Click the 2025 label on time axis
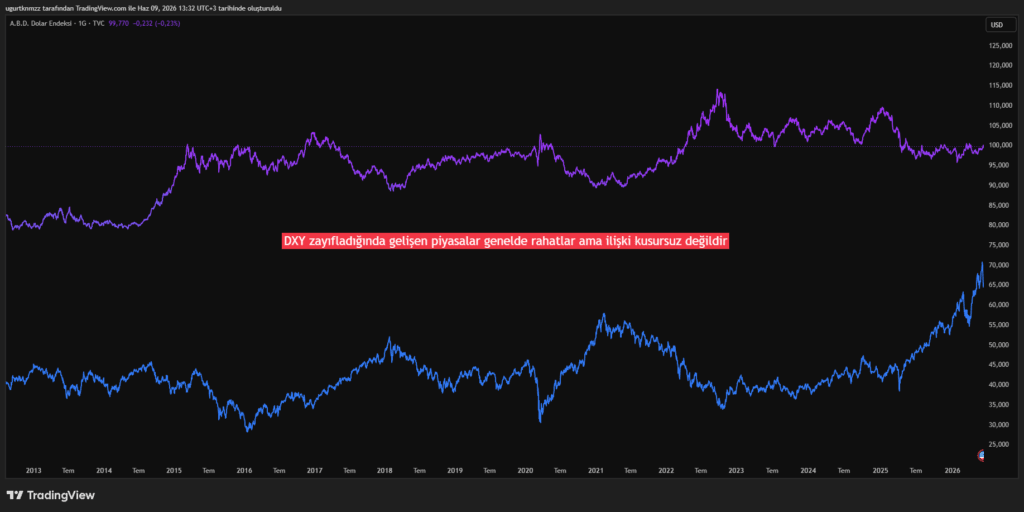The image size is (1024, 512). click(x=880, y=470)
